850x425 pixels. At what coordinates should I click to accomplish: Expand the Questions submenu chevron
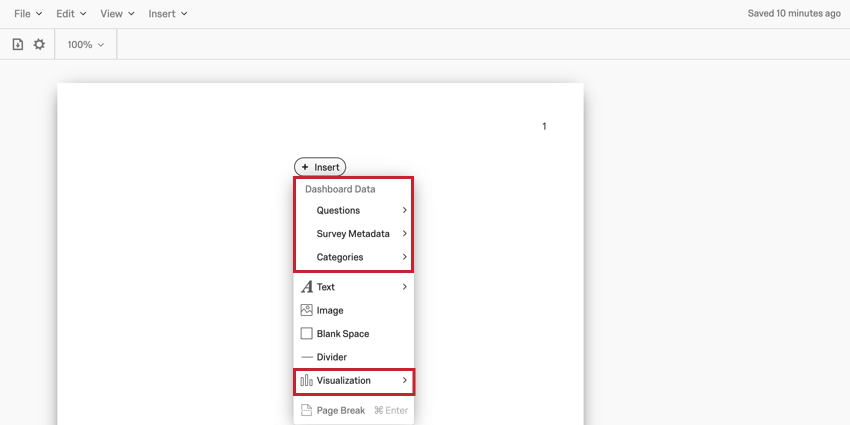pyautogui.click(x=404, y=210)
